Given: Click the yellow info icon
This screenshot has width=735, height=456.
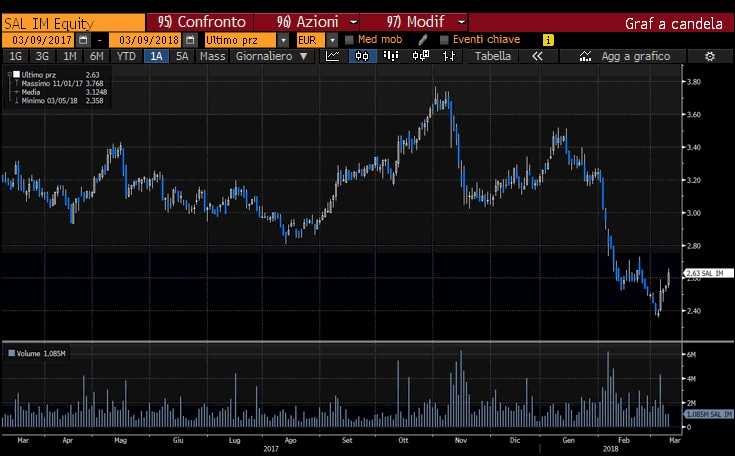Looking at the screenshot, I should tap(547, 39).
